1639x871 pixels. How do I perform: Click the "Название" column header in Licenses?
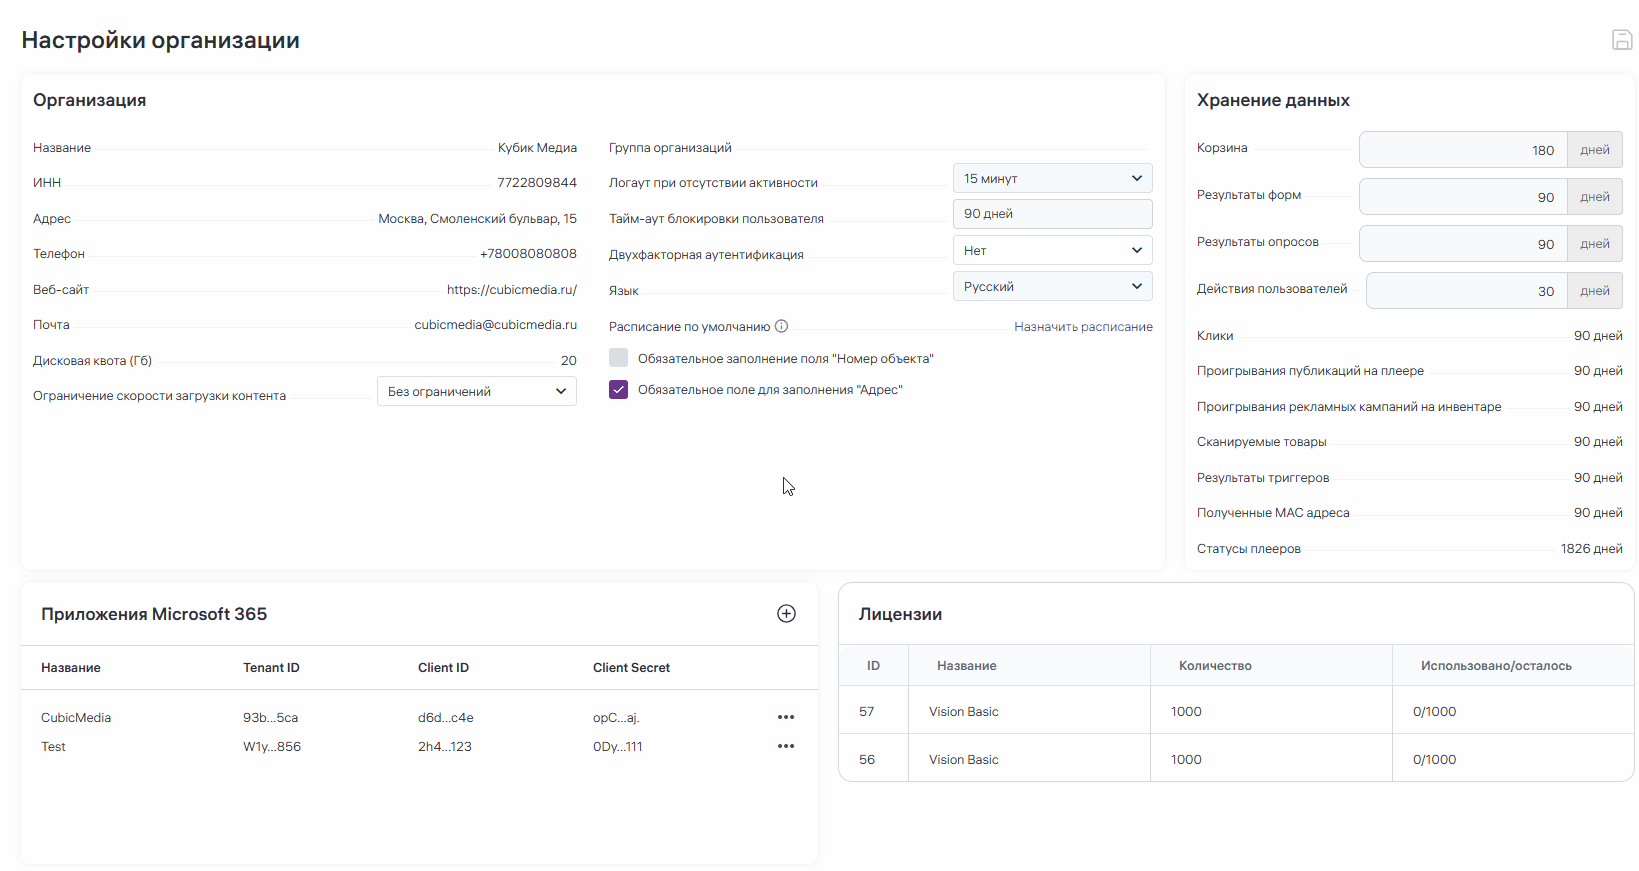(966, 666)
